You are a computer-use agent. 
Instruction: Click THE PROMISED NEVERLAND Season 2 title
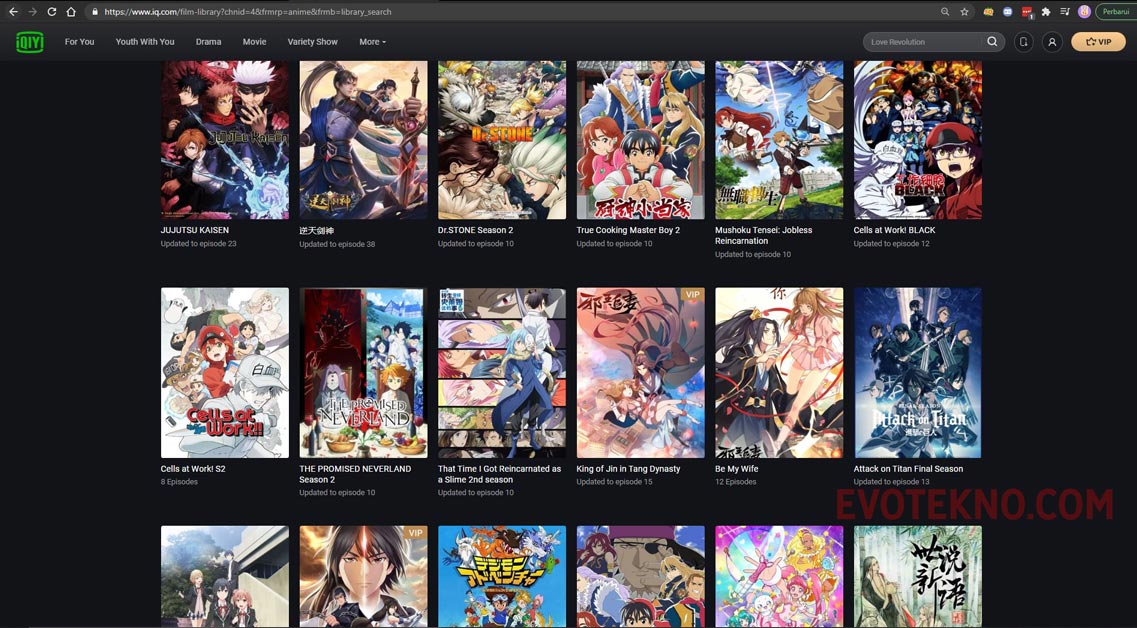pyautogui.click(x=355, y=474)
